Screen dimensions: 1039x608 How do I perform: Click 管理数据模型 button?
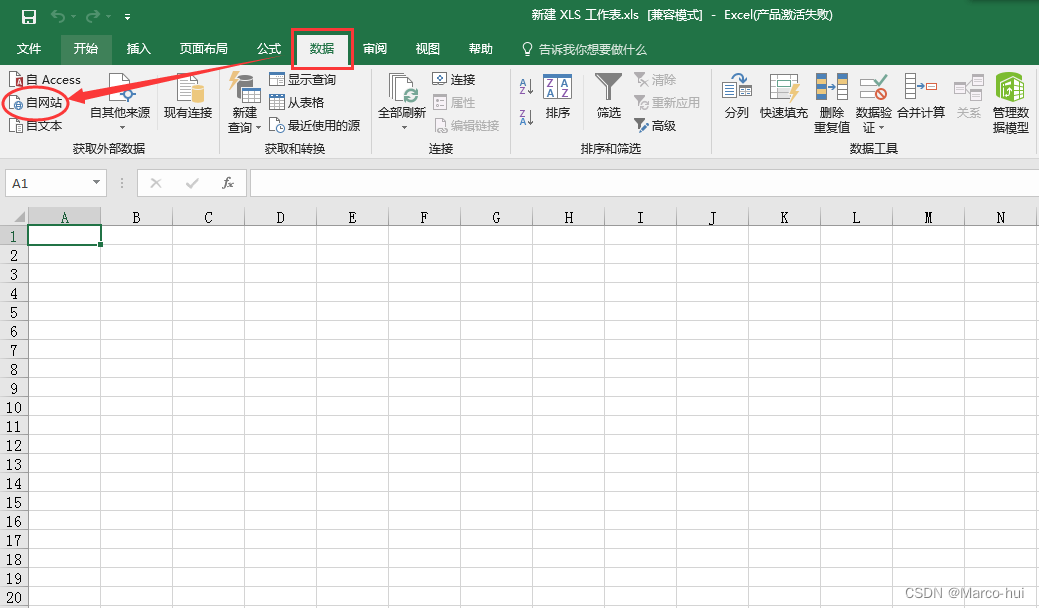pyautogui.click(x=1011, y=103)
